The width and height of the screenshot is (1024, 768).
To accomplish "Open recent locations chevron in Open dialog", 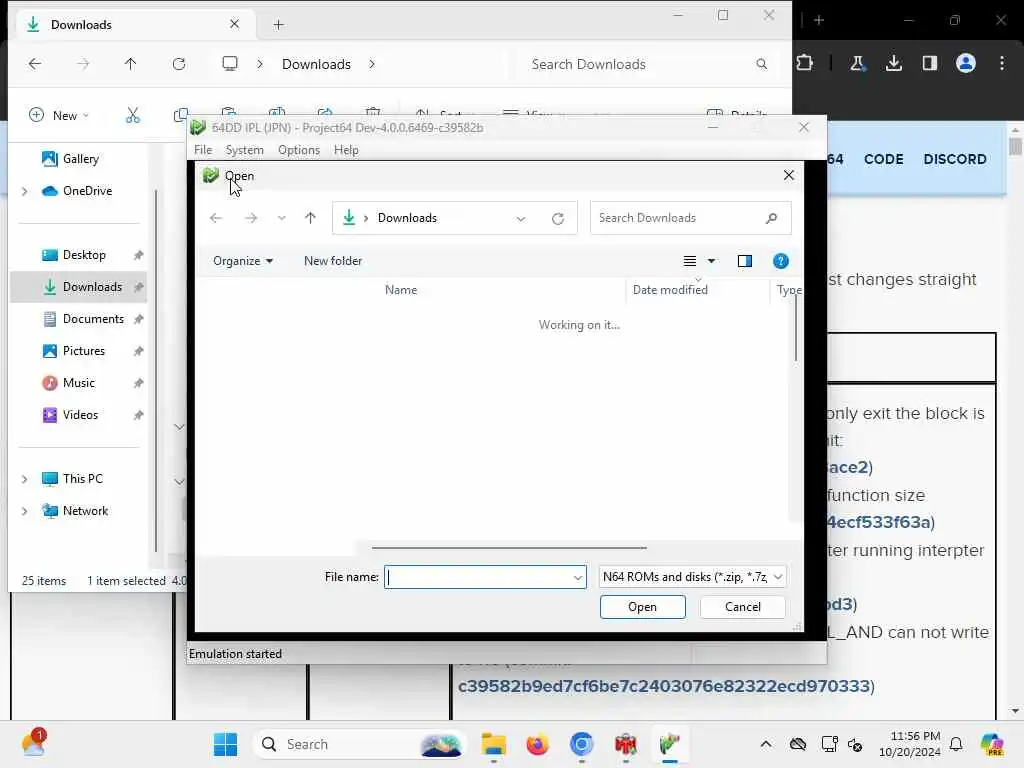I will tap(281, 218).
